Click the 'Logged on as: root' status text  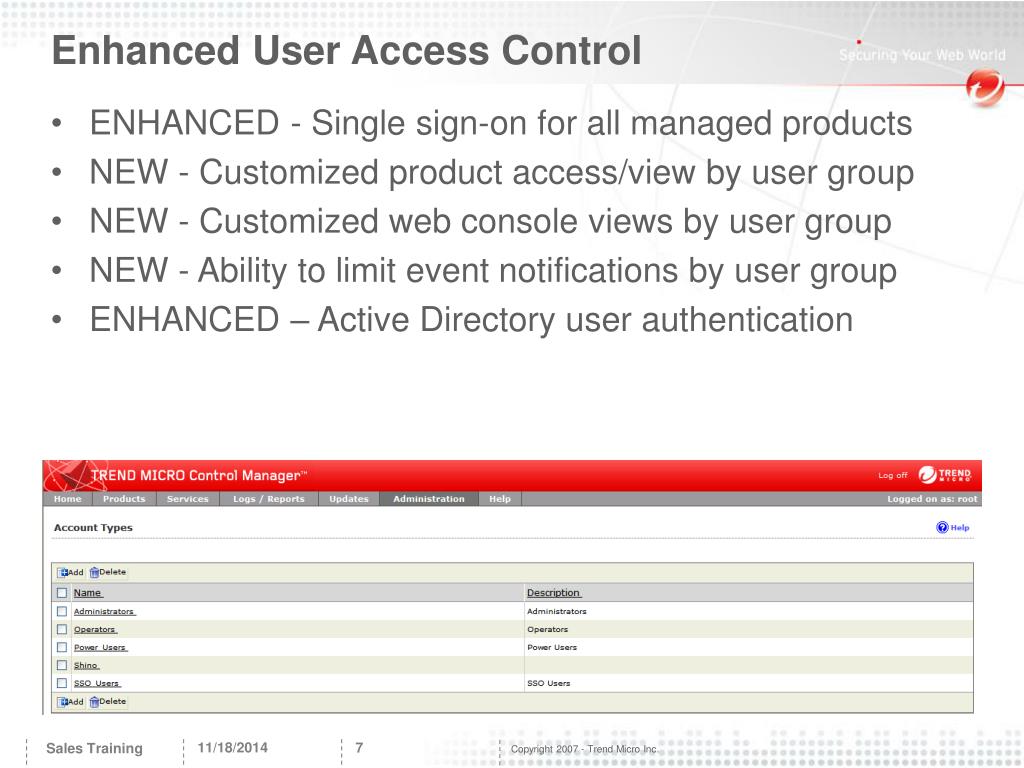click(932, 499)
